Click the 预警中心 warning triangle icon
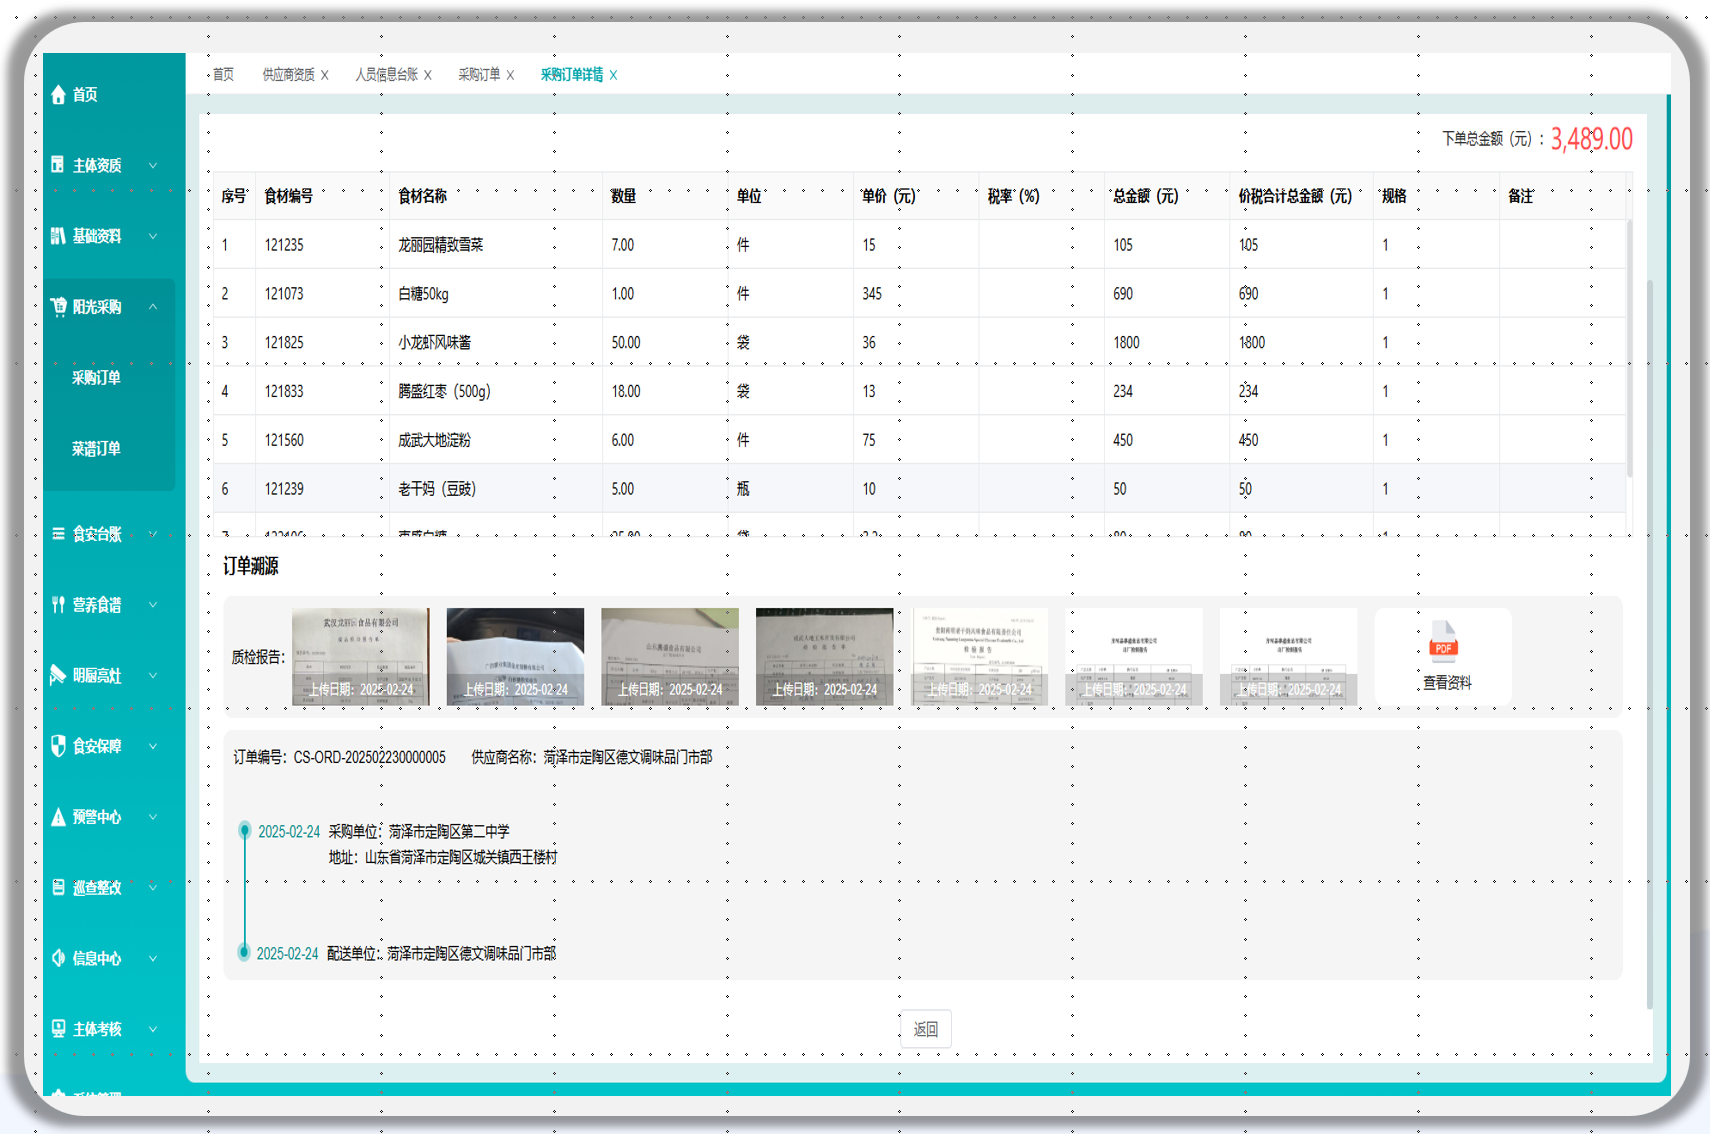This screenshot has height=1134, width=1710. (x=58, y=817)
